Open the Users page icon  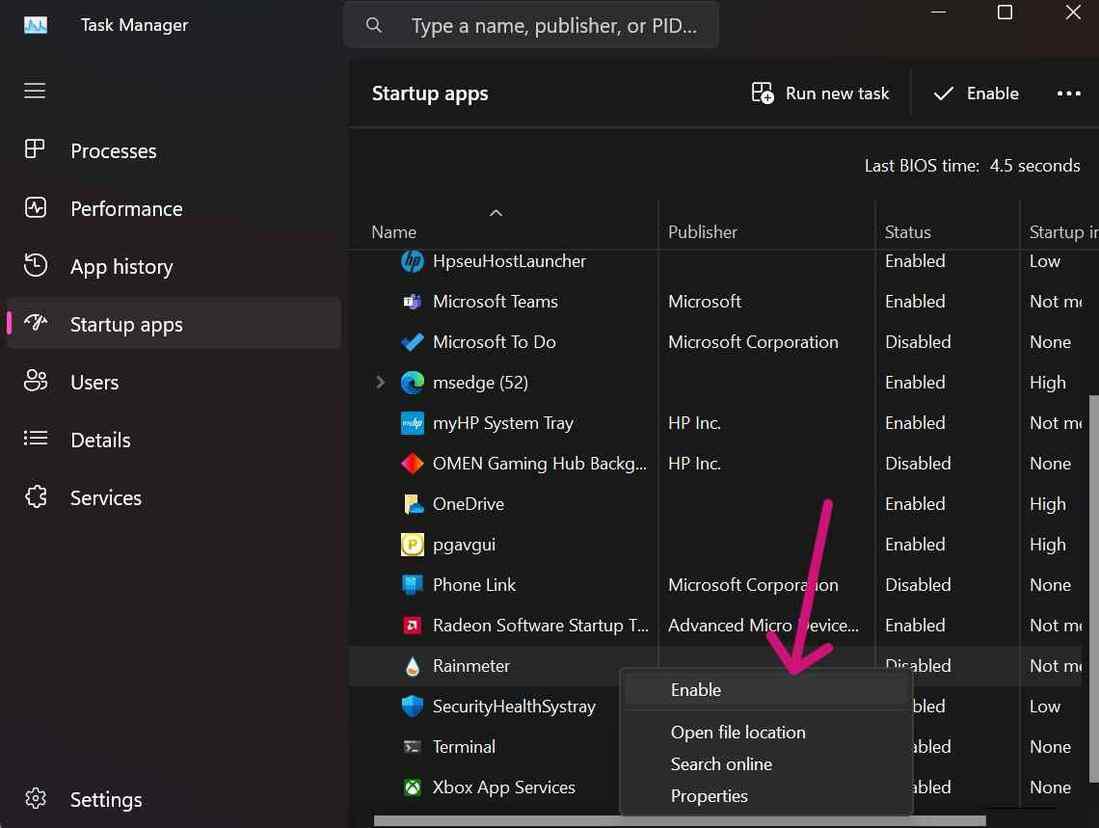35,381
